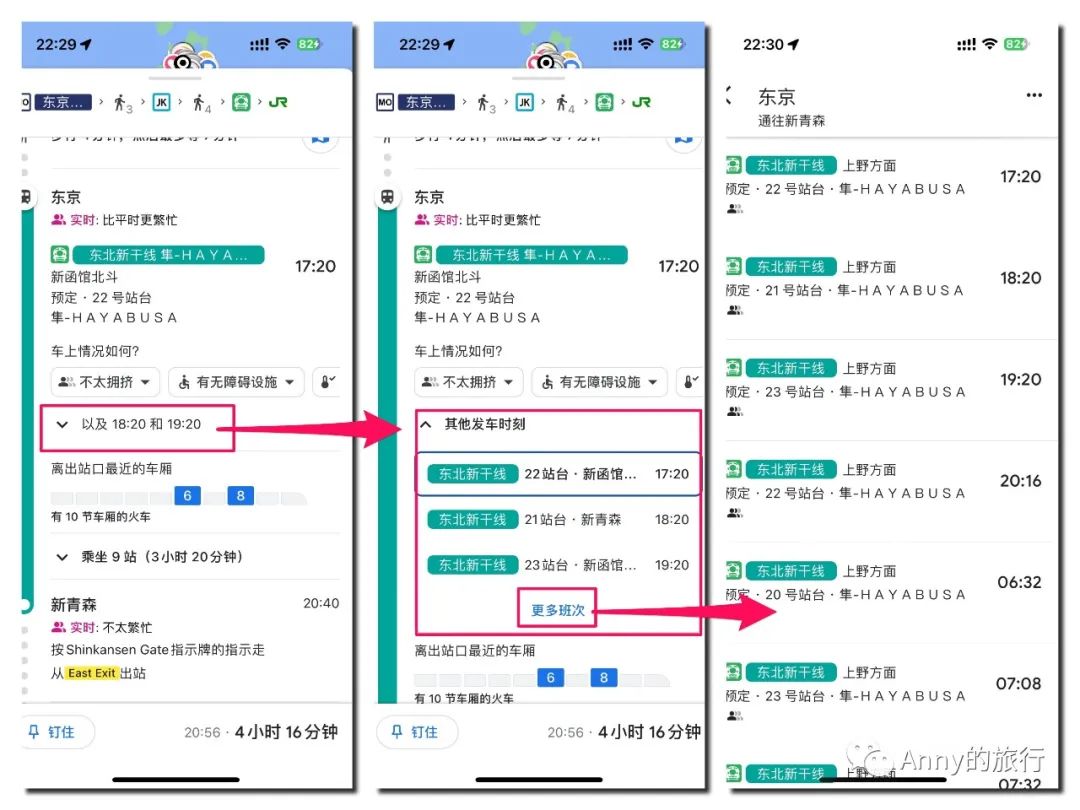Tap the JK line icon in left phone
The image size is (1080, 810).
click(161, 103)
